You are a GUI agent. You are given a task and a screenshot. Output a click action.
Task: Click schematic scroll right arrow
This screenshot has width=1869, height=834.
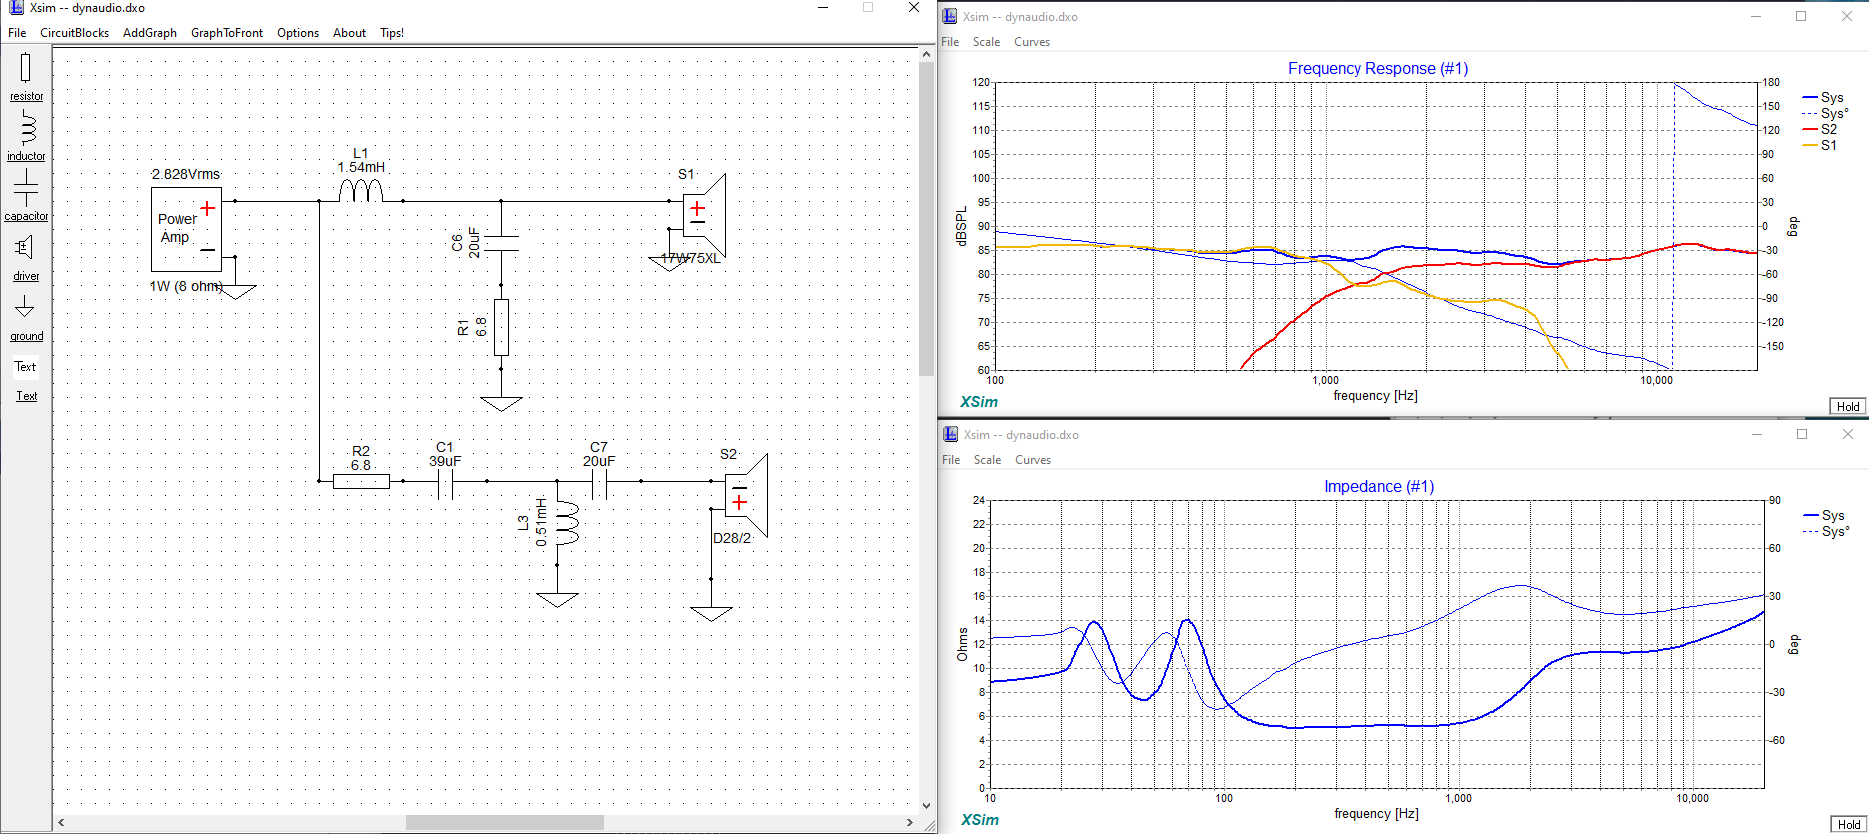pos(909,822)
